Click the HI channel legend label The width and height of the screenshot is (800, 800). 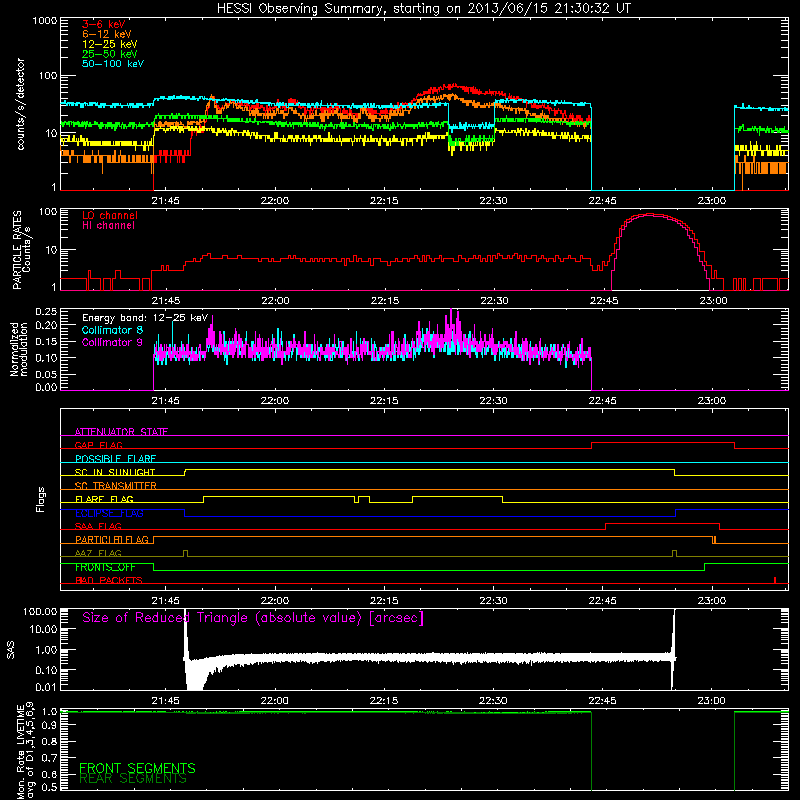coord(108,226)
